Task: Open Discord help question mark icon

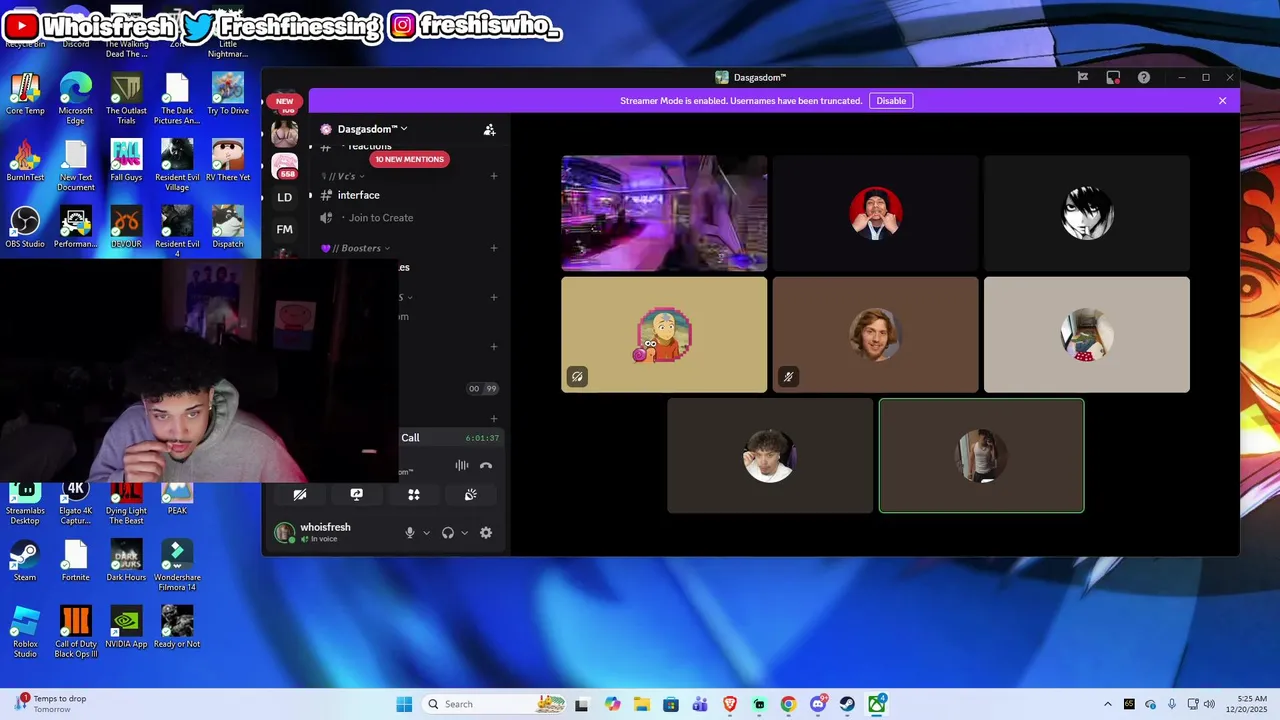Action: 1144,77
